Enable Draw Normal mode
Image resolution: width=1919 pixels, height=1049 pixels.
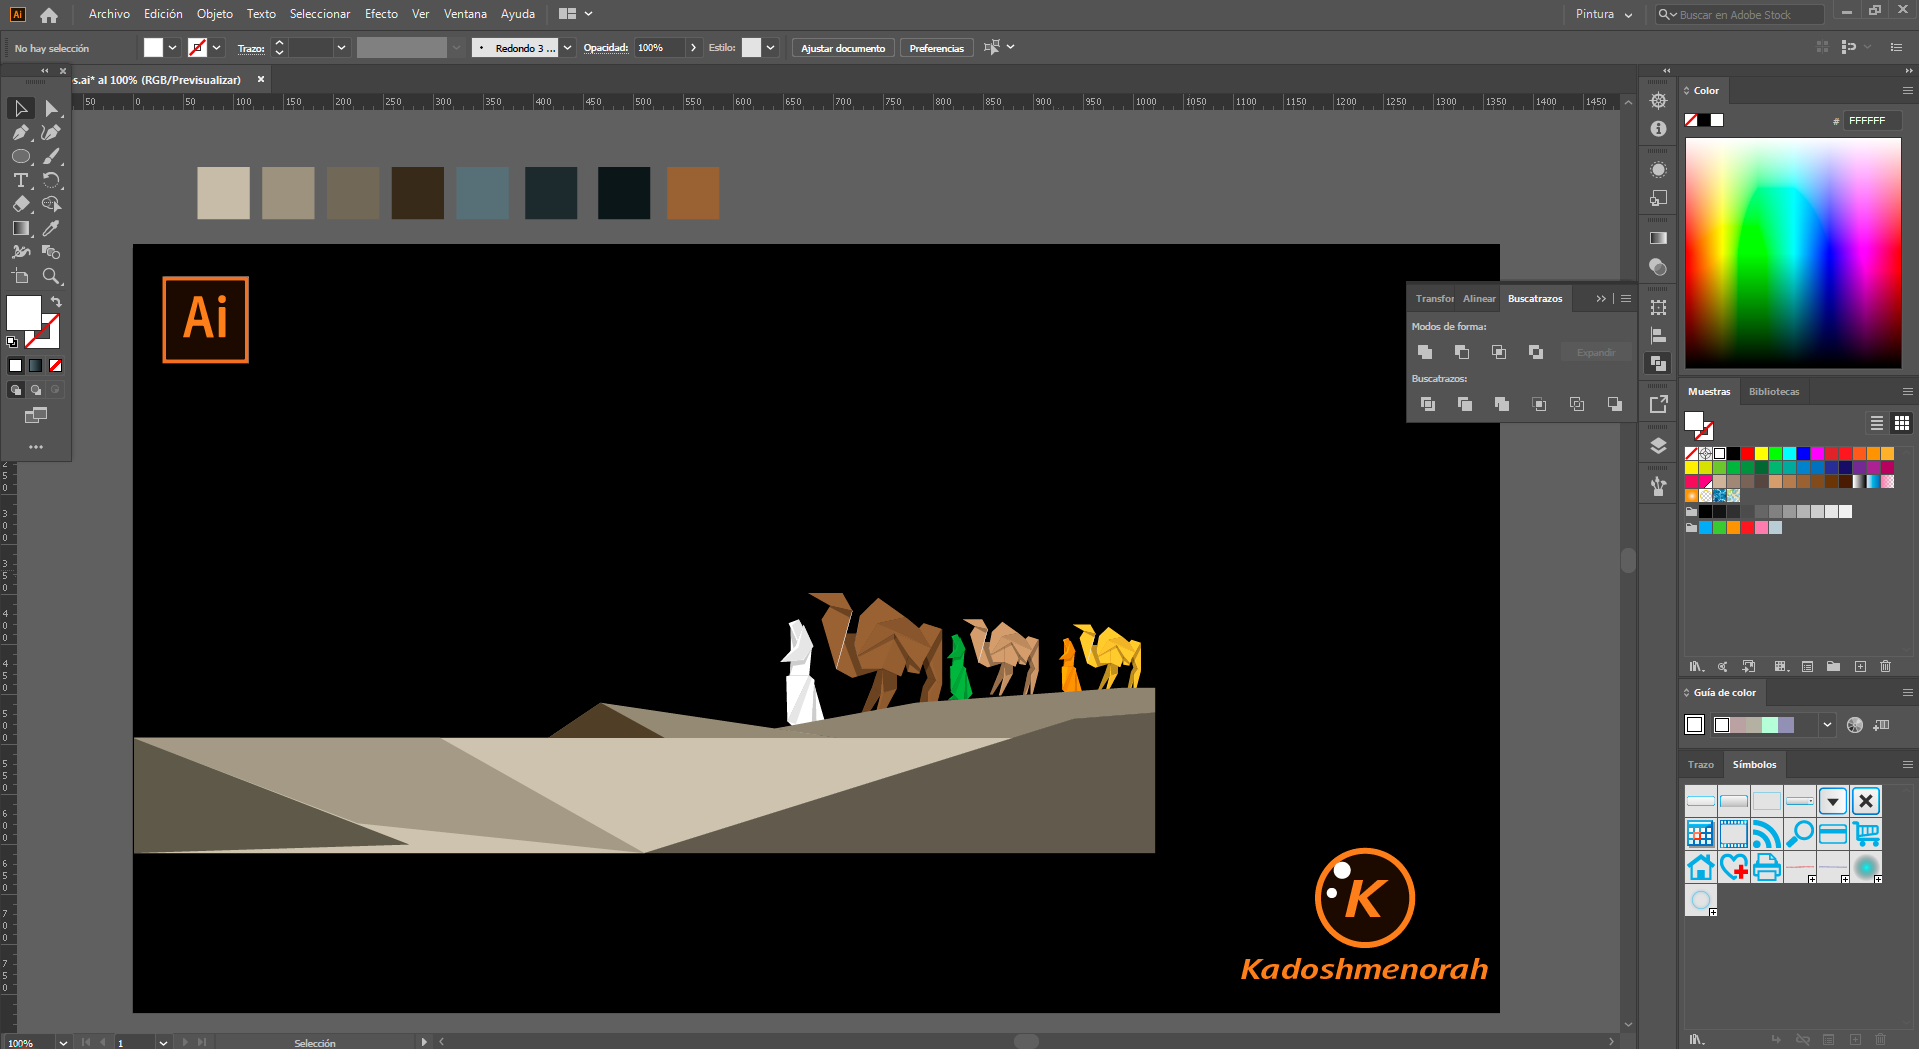[16, 390]
